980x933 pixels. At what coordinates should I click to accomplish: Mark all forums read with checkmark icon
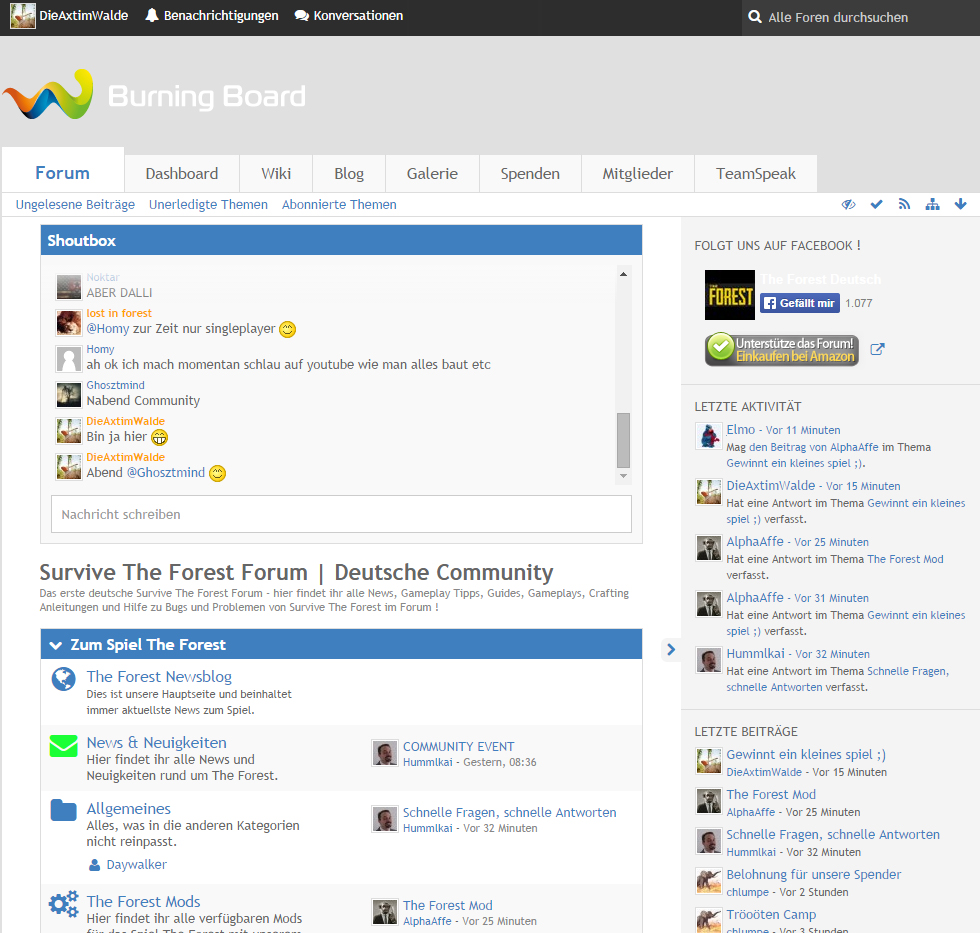coord(877,204)
